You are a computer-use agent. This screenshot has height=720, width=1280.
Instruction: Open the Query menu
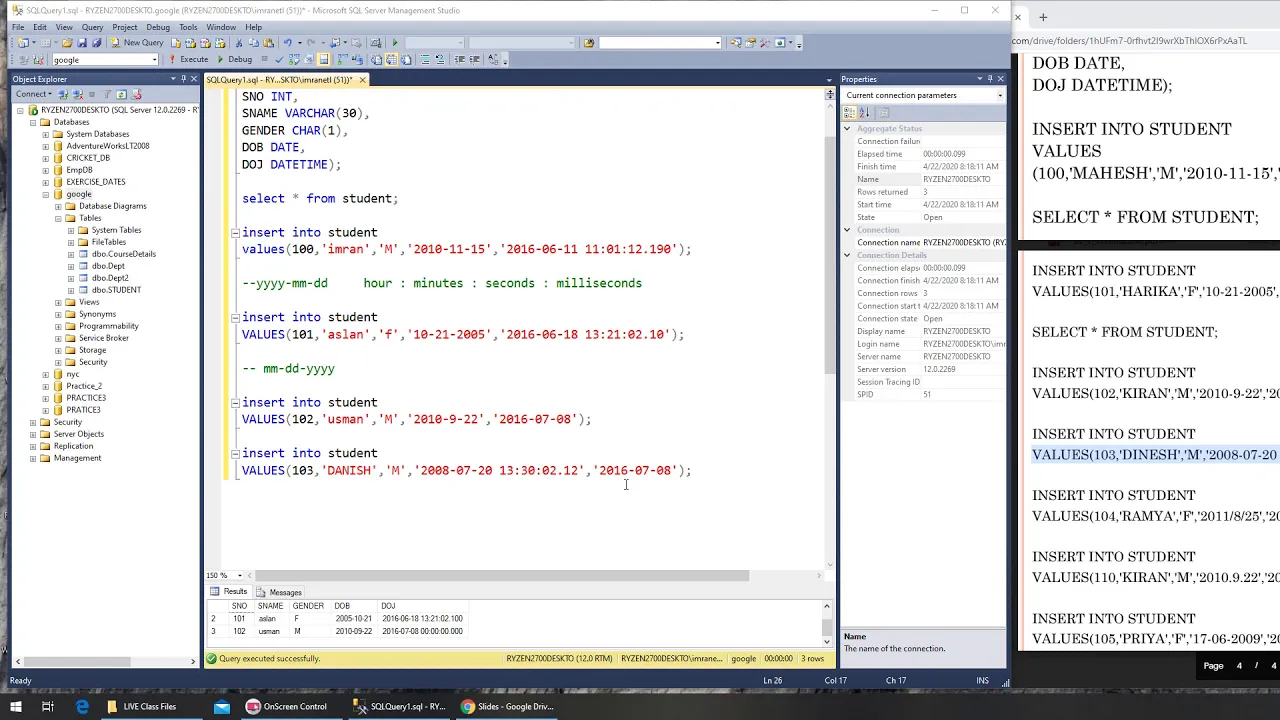(92, 27)
